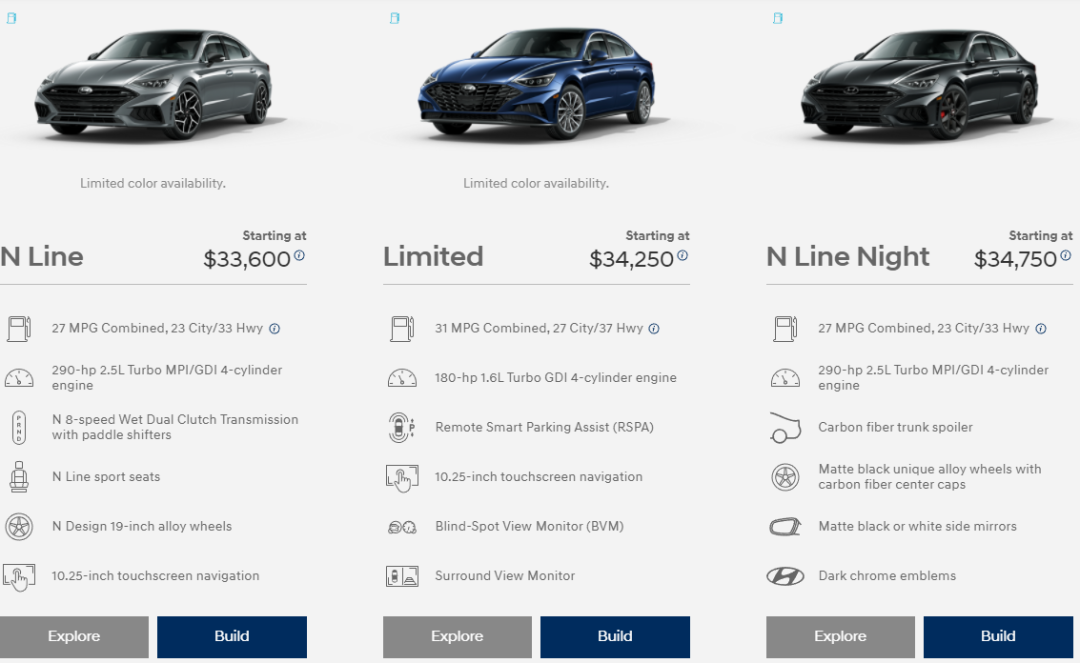Click carbon fiber trunk spoiler icon
Screen dimensions: 1080x663
(785, 427)
